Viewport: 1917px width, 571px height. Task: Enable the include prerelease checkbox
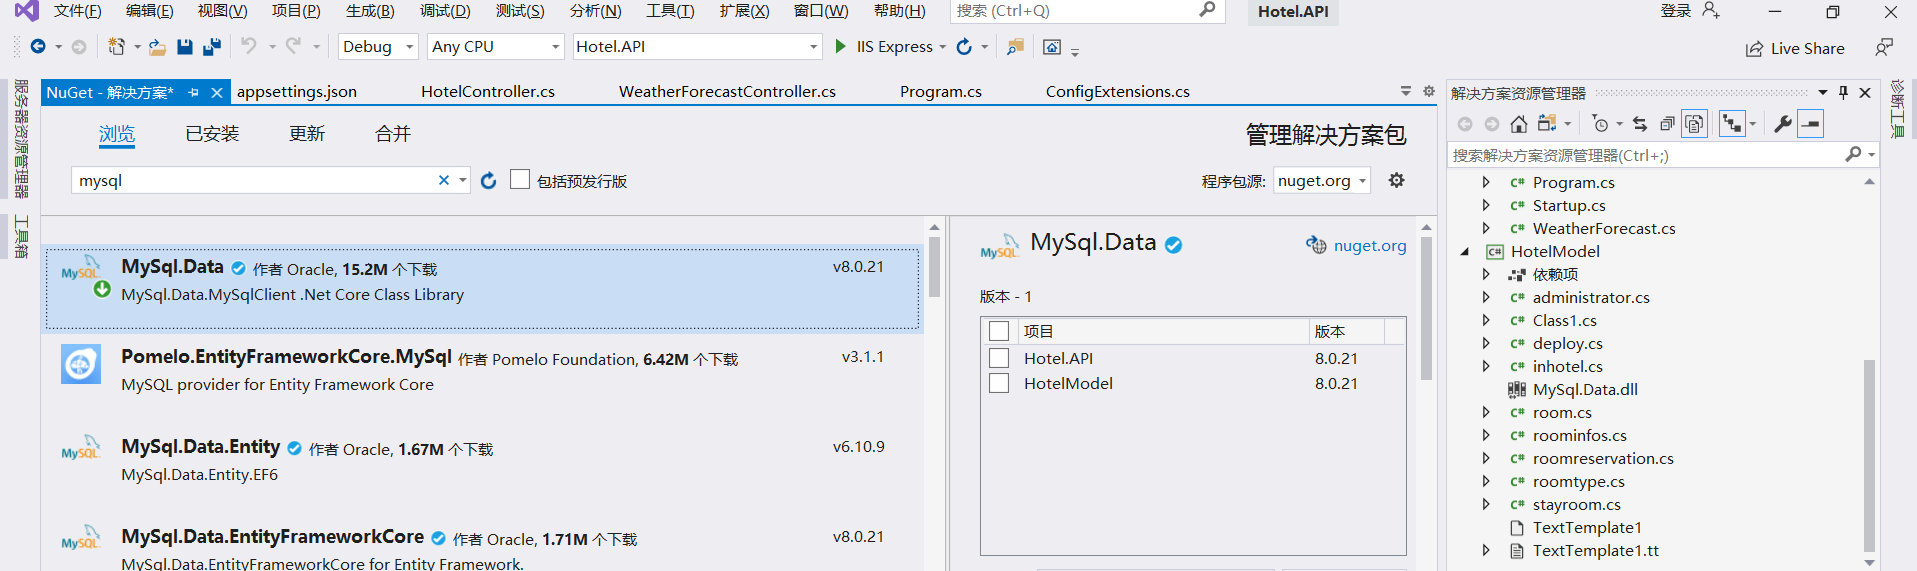click(520, 179)
